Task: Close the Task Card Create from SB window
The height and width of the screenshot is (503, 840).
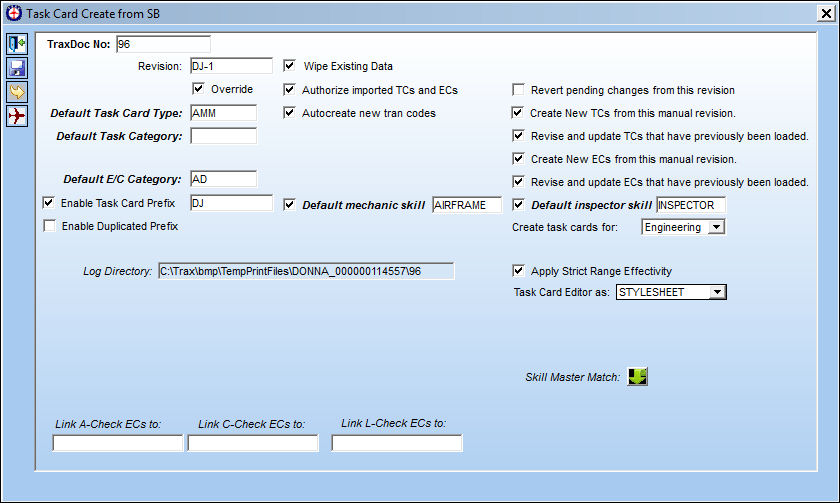Action: click(826, 13)
